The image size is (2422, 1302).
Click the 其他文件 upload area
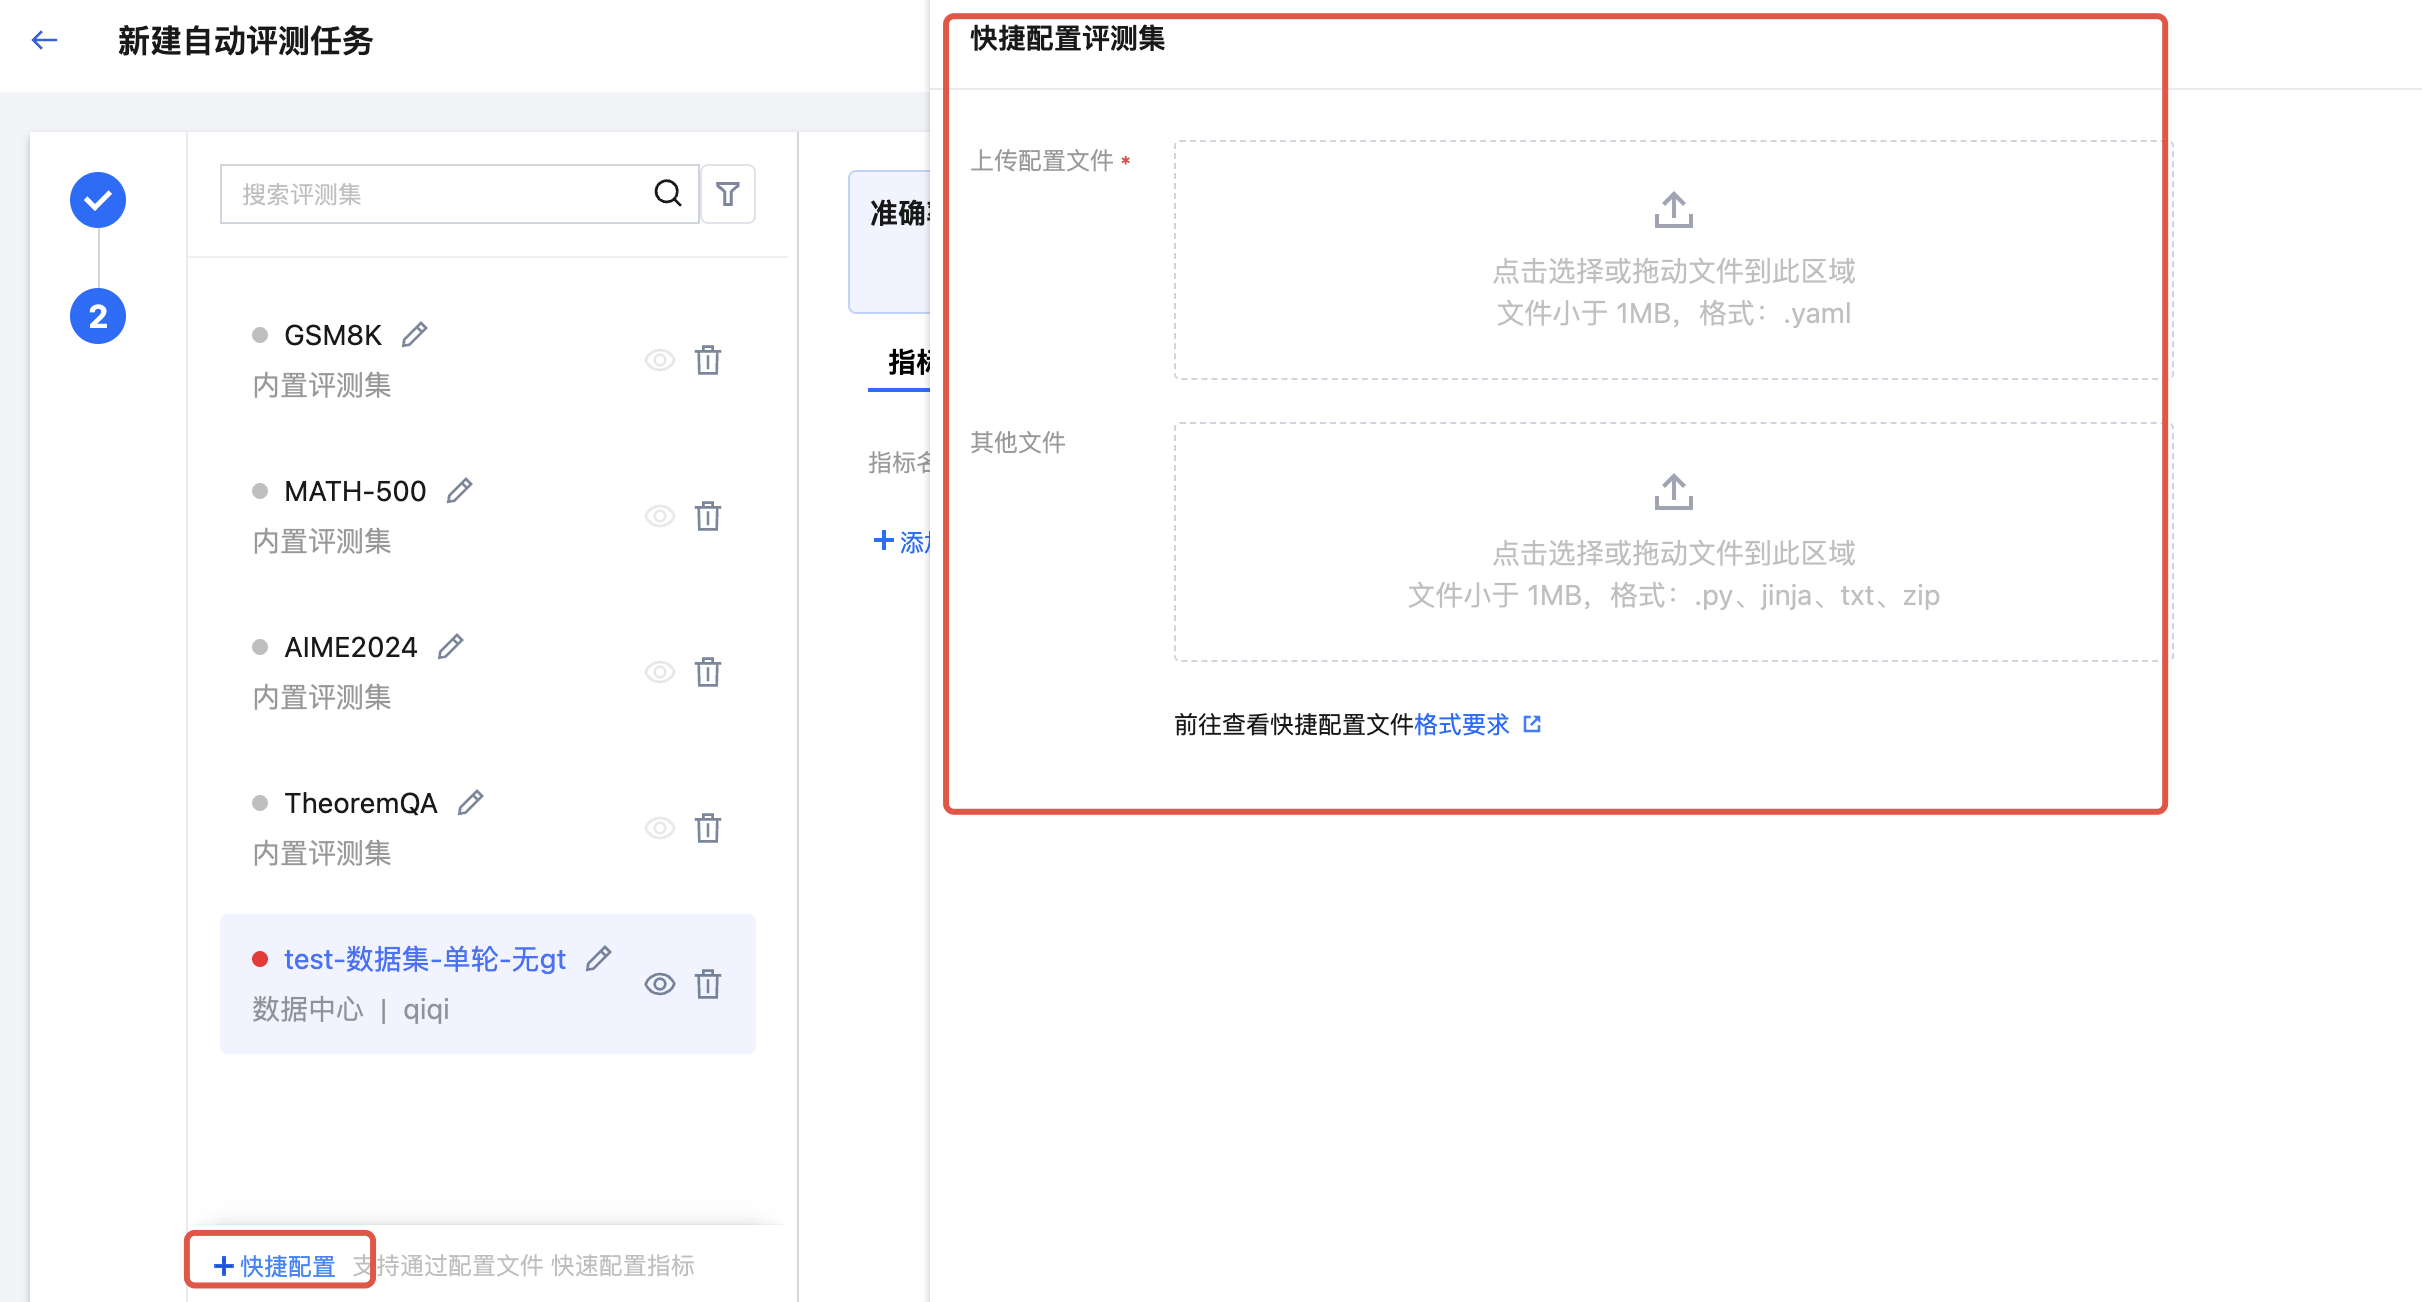click(x=1672, y=542)
